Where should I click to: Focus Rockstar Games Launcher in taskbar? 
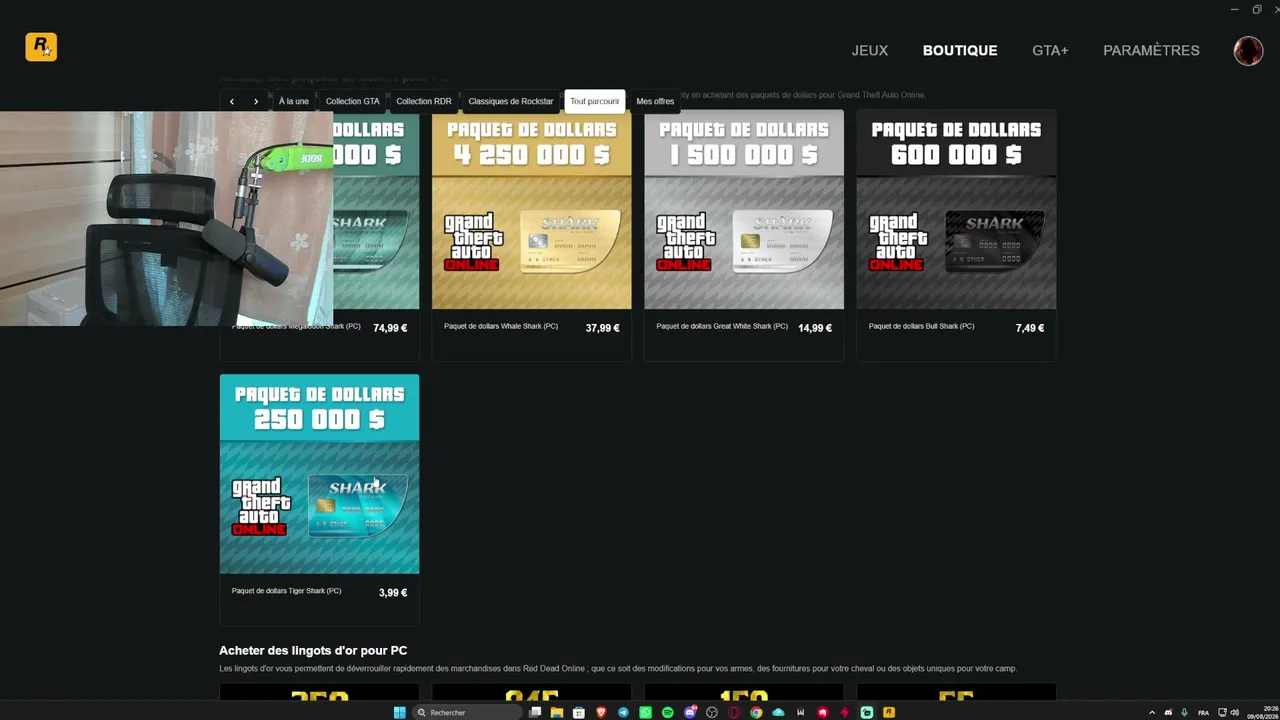coord(889,712)
